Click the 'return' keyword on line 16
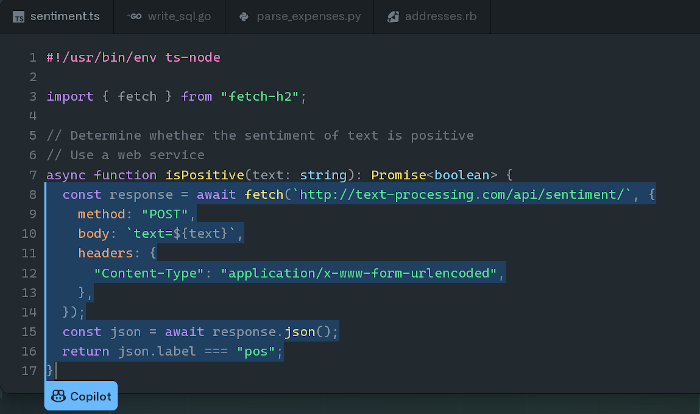The image size is (700, 414). [86, 352]
